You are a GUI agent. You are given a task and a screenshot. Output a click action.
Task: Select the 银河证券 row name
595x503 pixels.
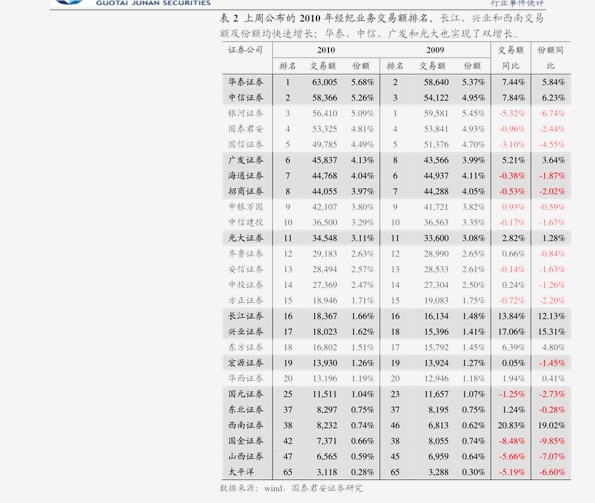246,113
